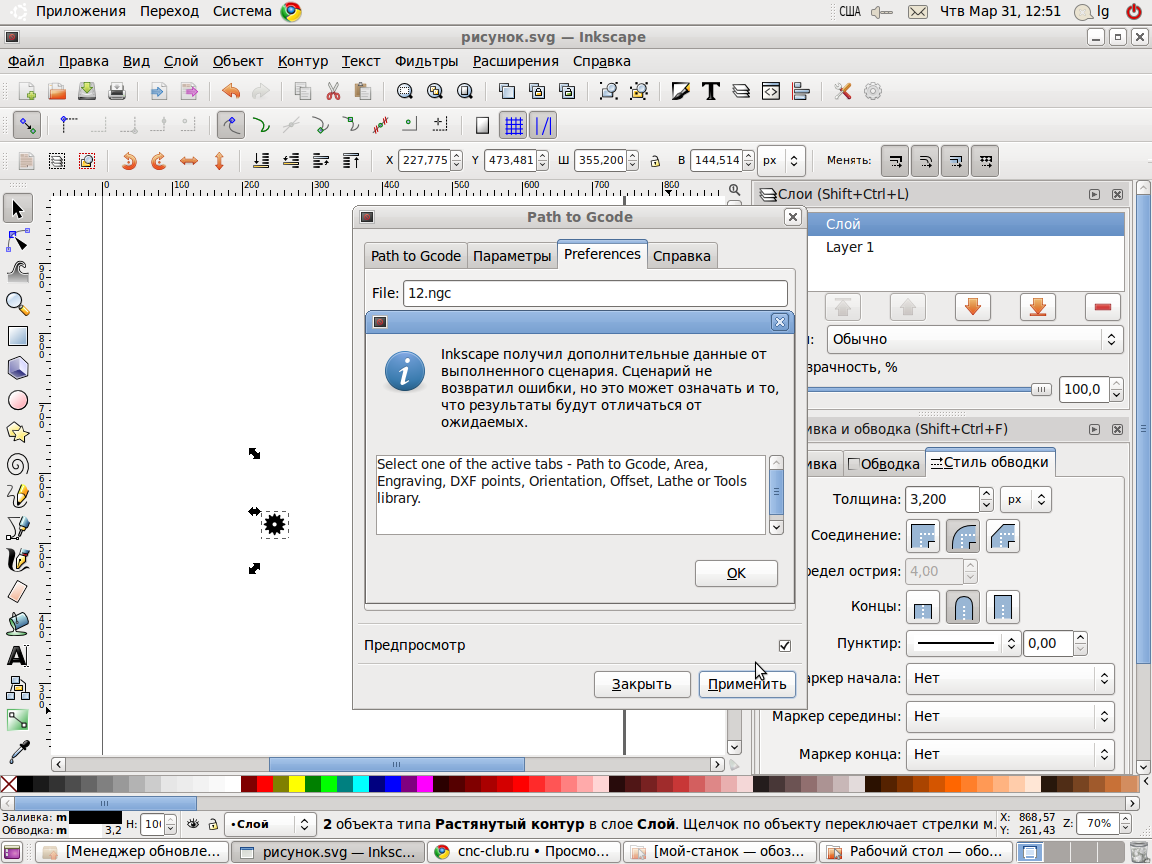Click the Cut scissors icon
This screenshot has height=864, width=1152.
333,91
